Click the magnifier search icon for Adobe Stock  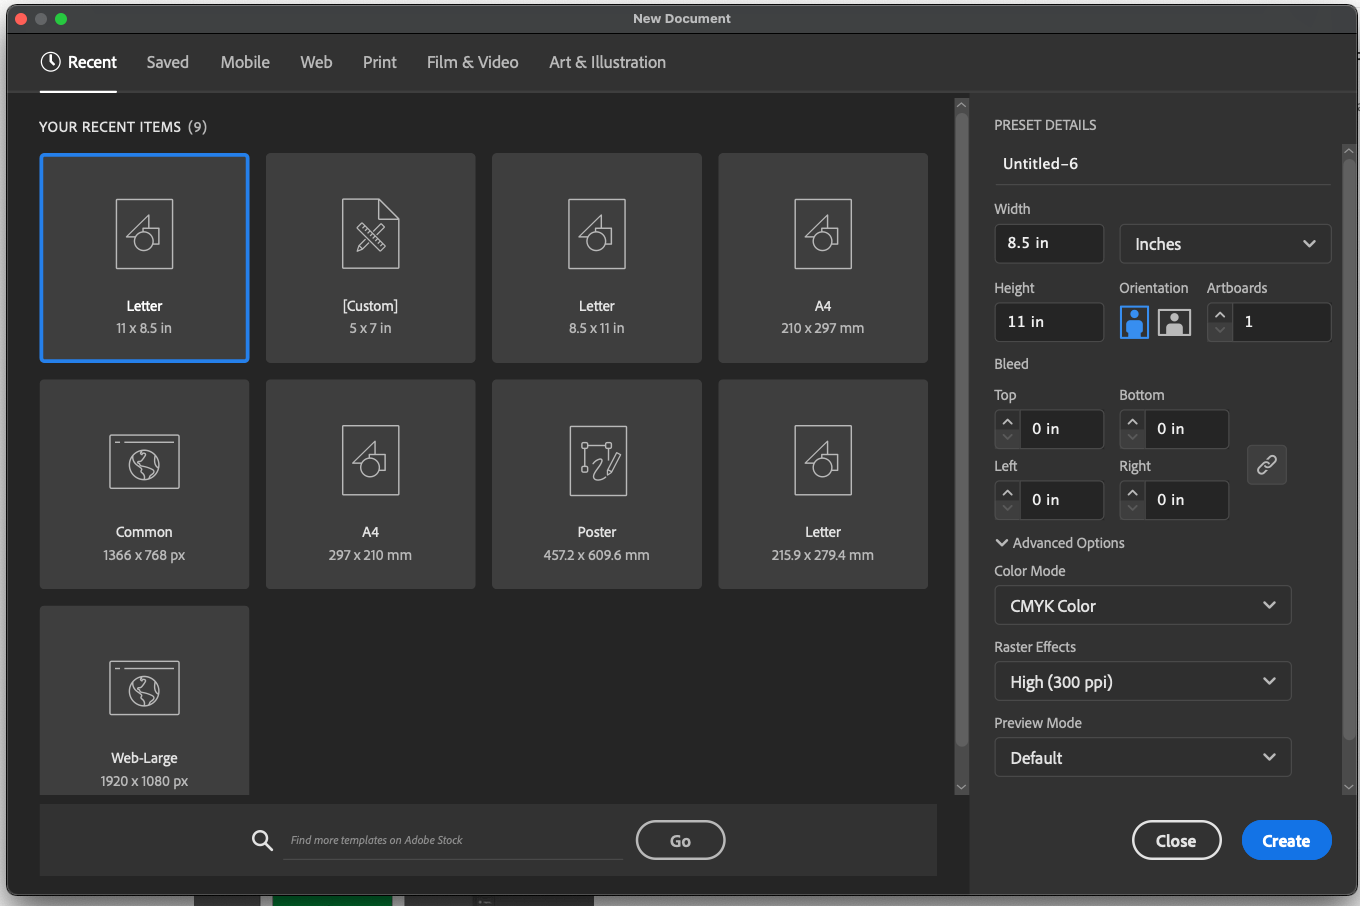(262, 840)
